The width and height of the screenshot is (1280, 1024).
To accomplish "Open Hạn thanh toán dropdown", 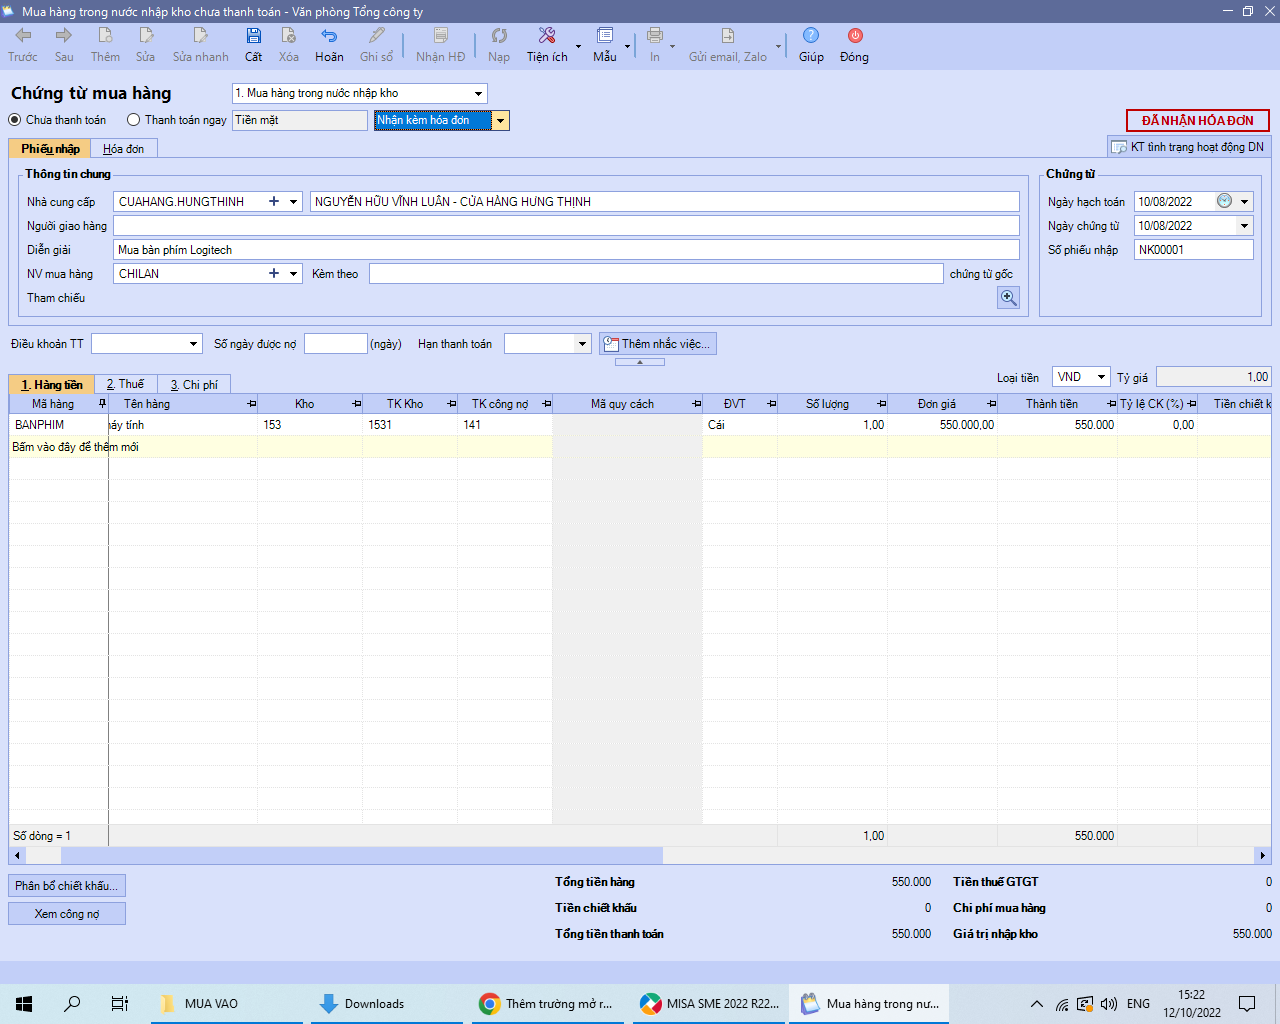I will [x=583, y=344].
